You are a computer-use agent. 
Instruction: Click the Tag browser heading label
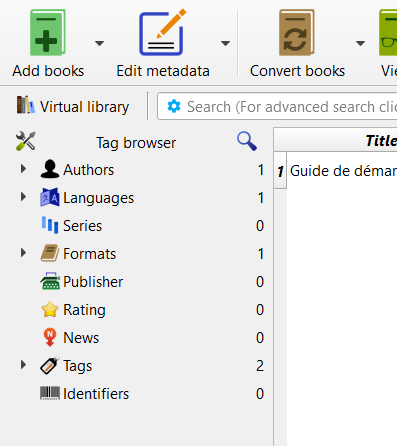tap(136, 143)
